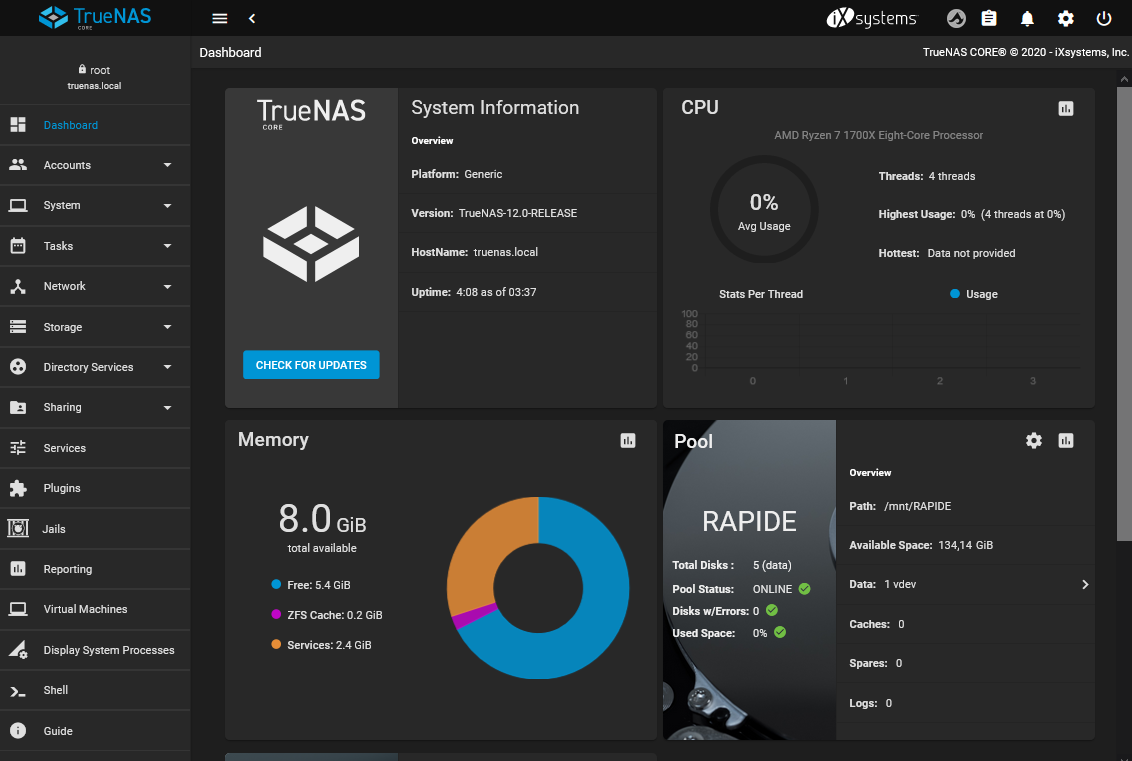This screenshot has height=761, width=1132.
Task: Click the Network sidebar icon
Action: point(18,286)
